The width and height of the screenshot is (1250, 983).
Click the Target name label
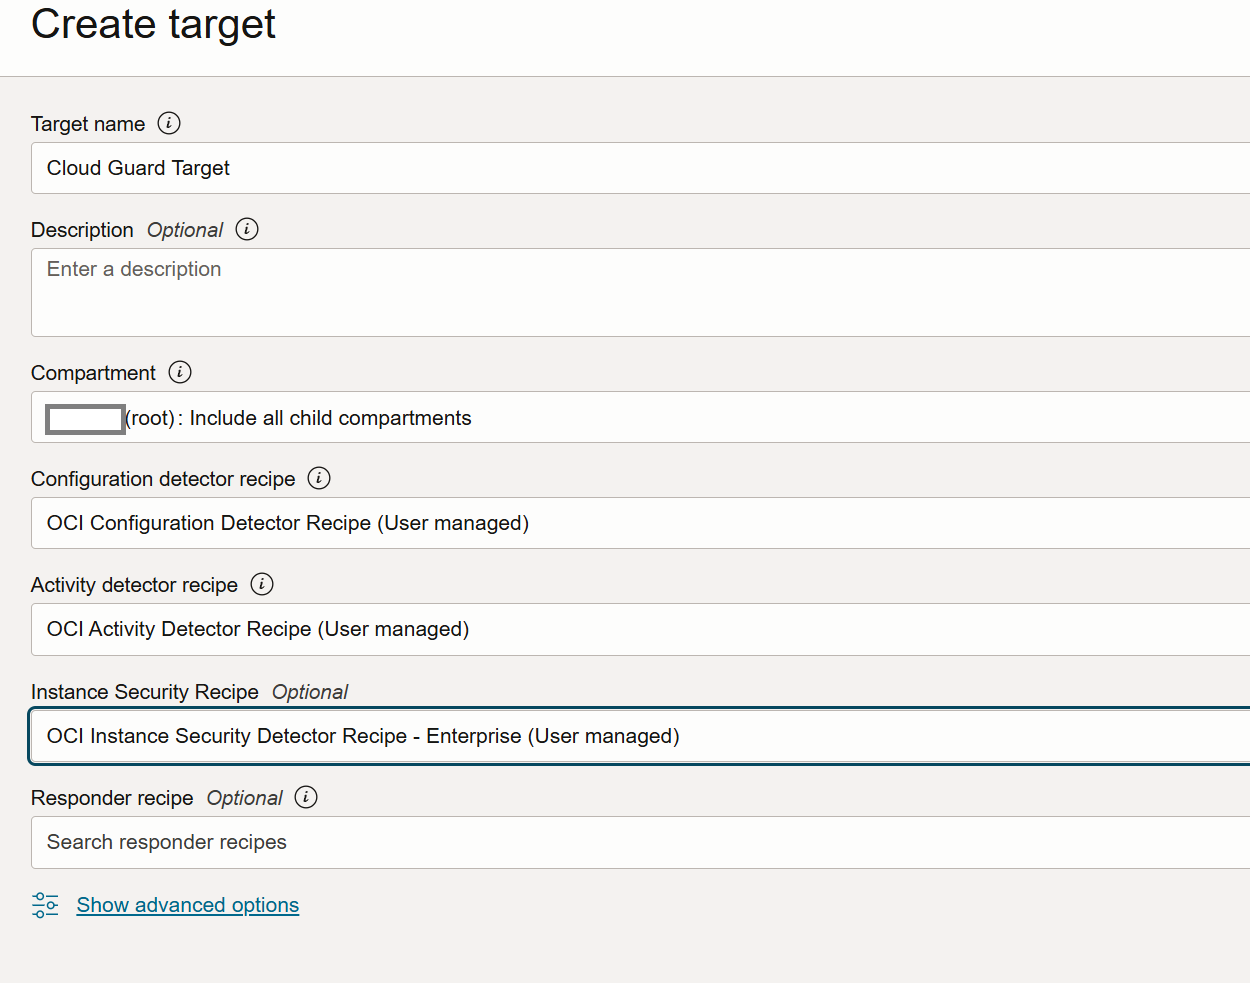(88, 124)
